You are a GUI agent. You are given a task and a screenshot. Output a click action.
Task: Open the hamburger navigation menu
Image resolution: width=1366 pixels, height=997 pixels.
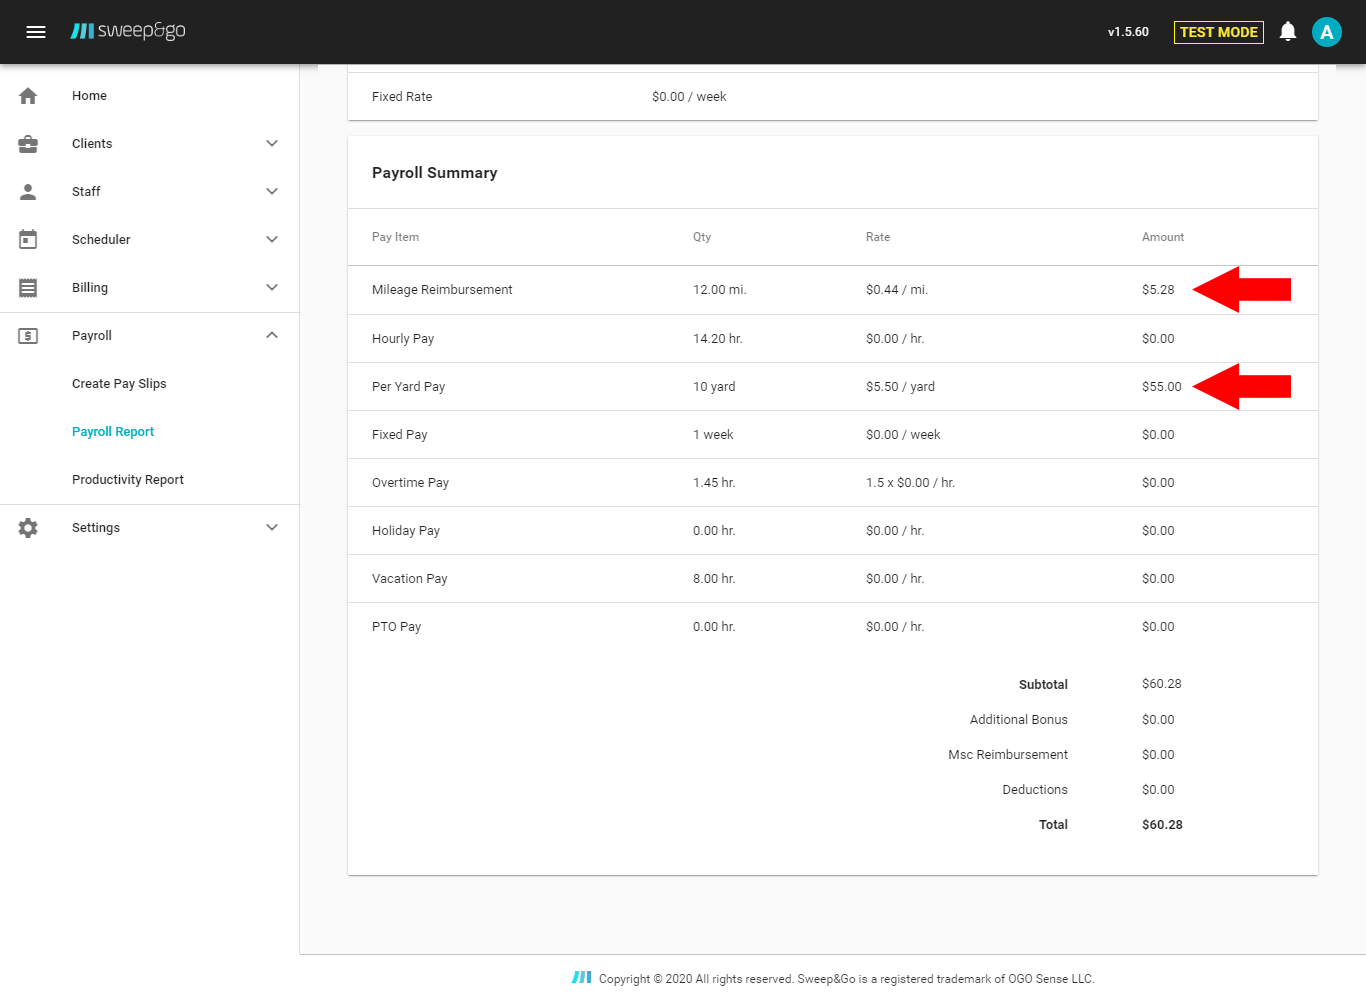pos(36,32)
